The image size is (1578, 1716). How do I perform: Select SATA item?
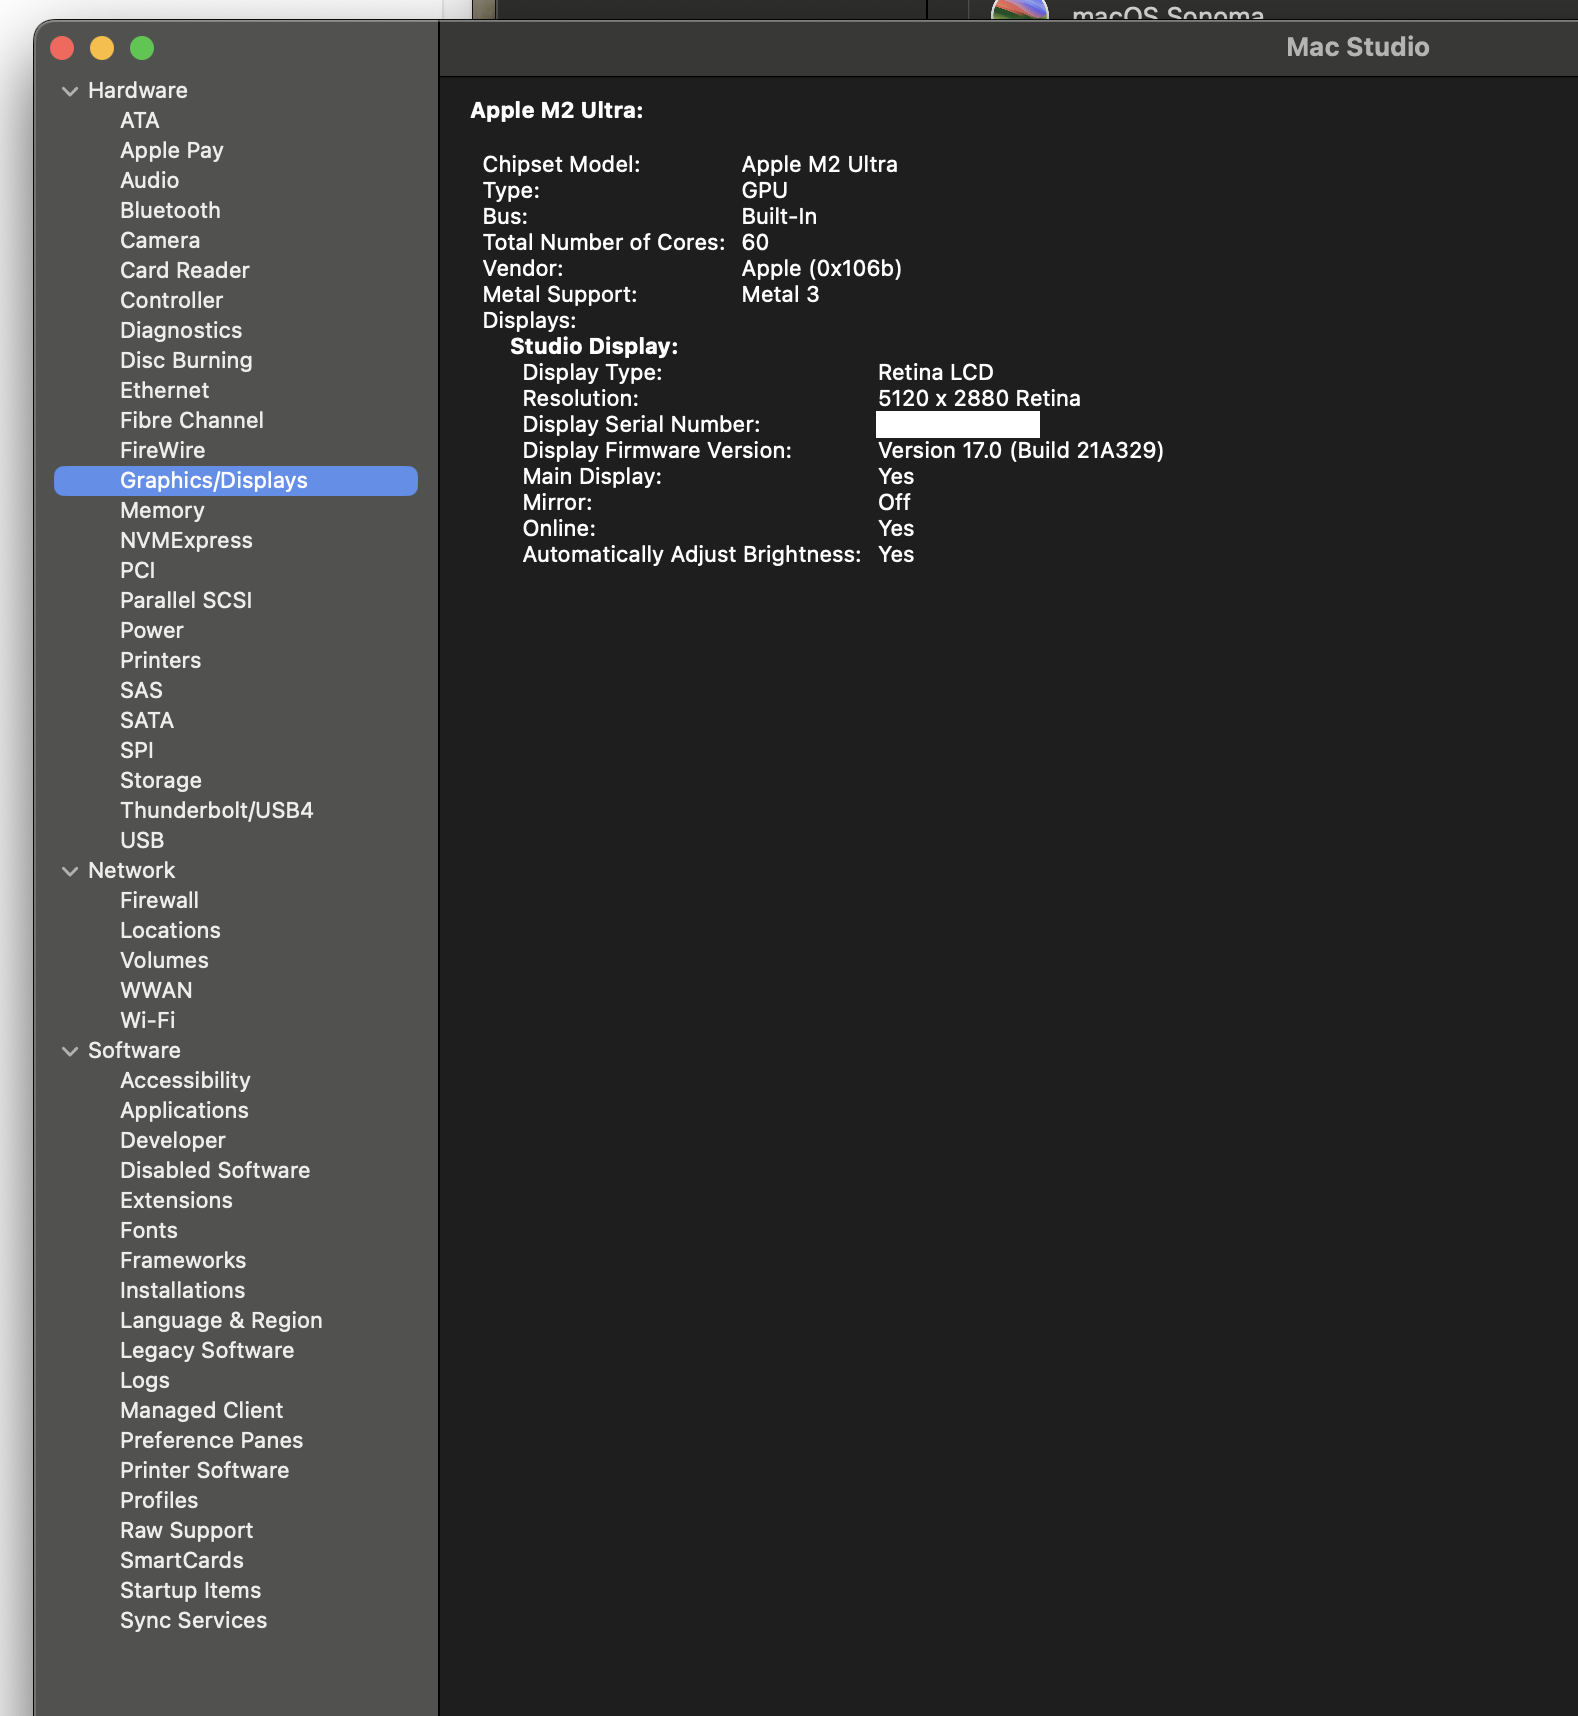tap(147, 720)
